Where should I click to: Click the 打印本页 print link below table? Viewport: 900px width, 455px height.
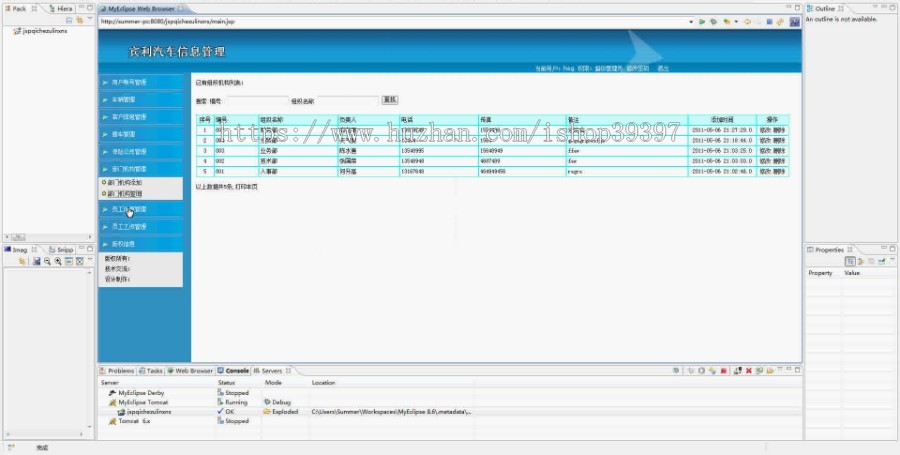247,187
